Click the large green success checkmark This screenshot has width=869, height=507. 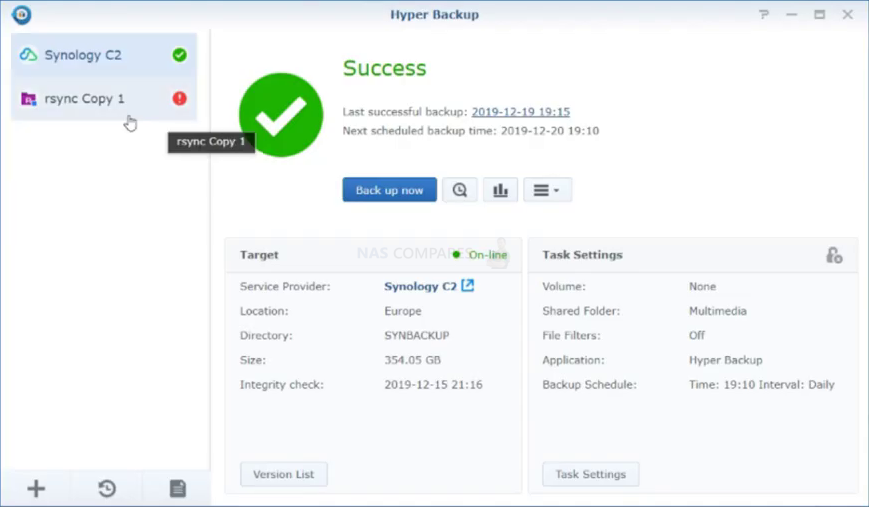coord(281,115)
